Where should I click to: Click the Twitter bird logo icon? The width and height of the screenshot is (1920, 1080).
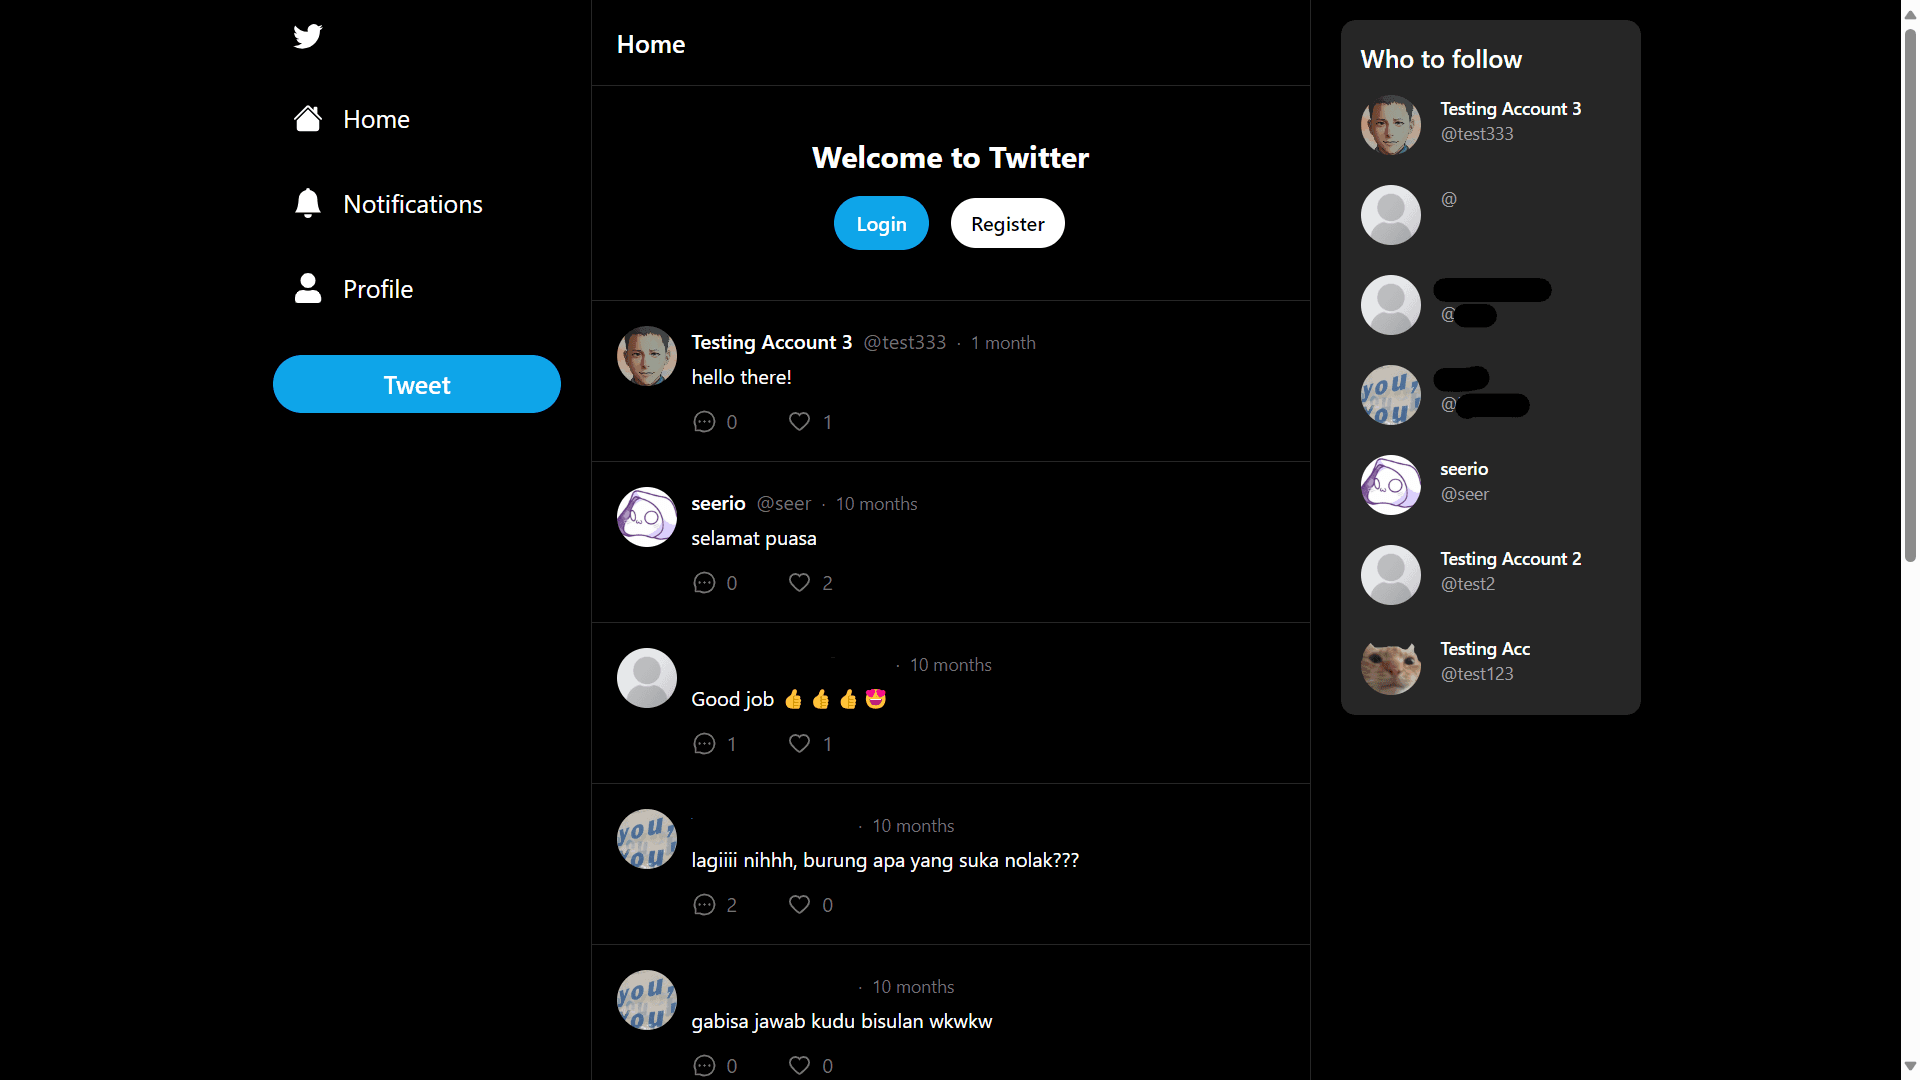coord(307,36)
